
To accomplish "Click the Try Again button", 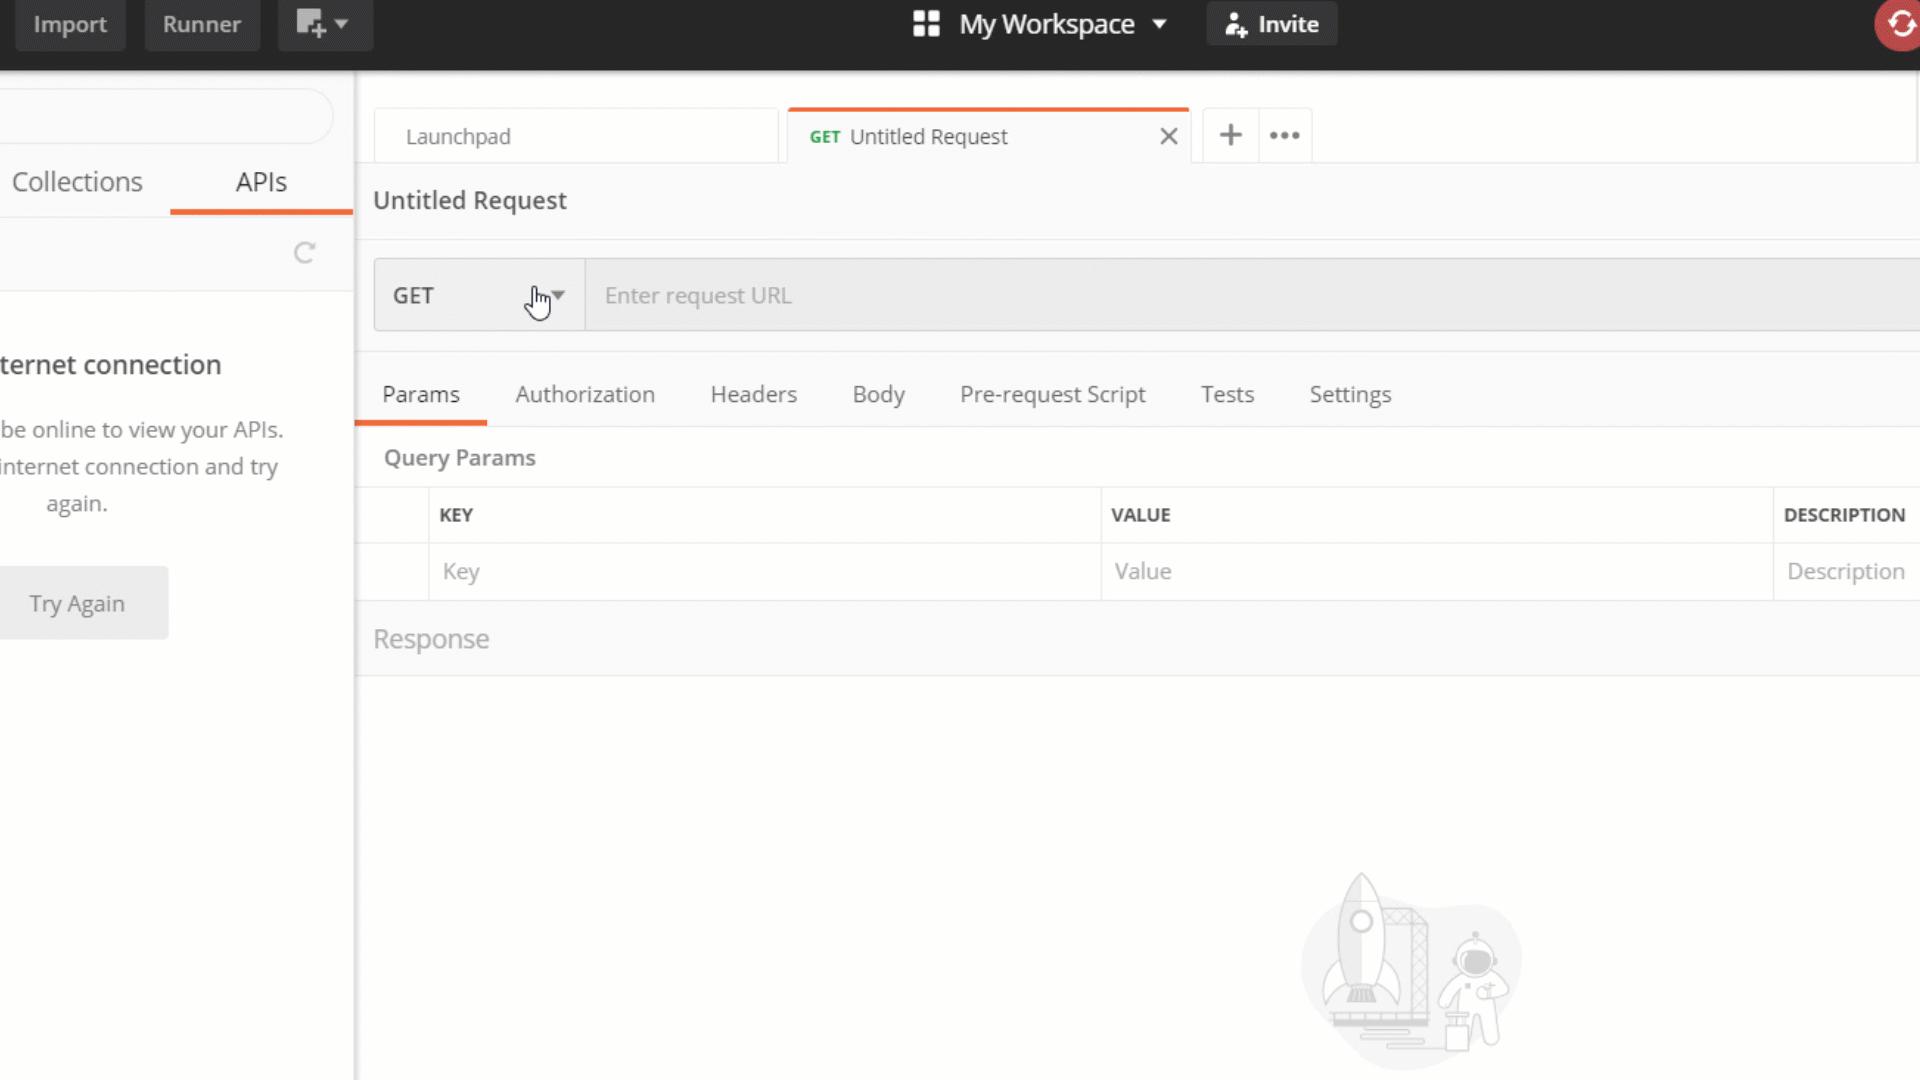I will [77, 603].
